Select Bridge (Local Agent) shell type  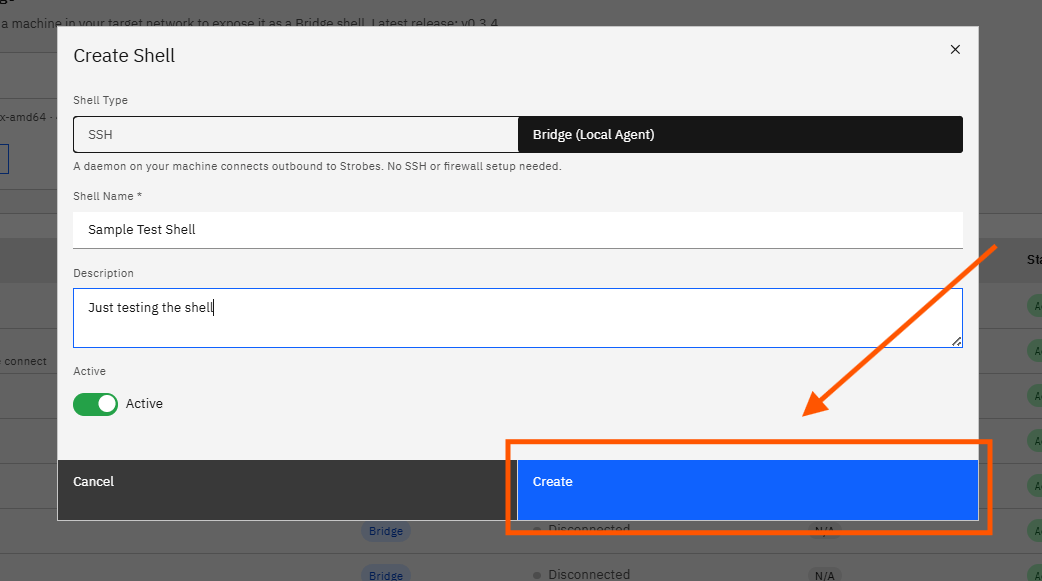[740, 134]
